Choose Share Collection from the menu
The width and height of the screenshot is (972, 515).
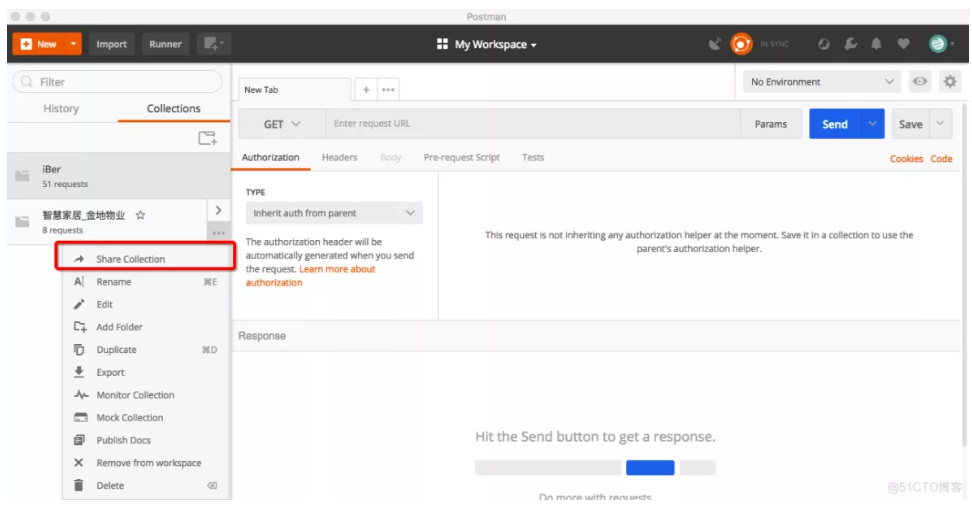[146, 259]
